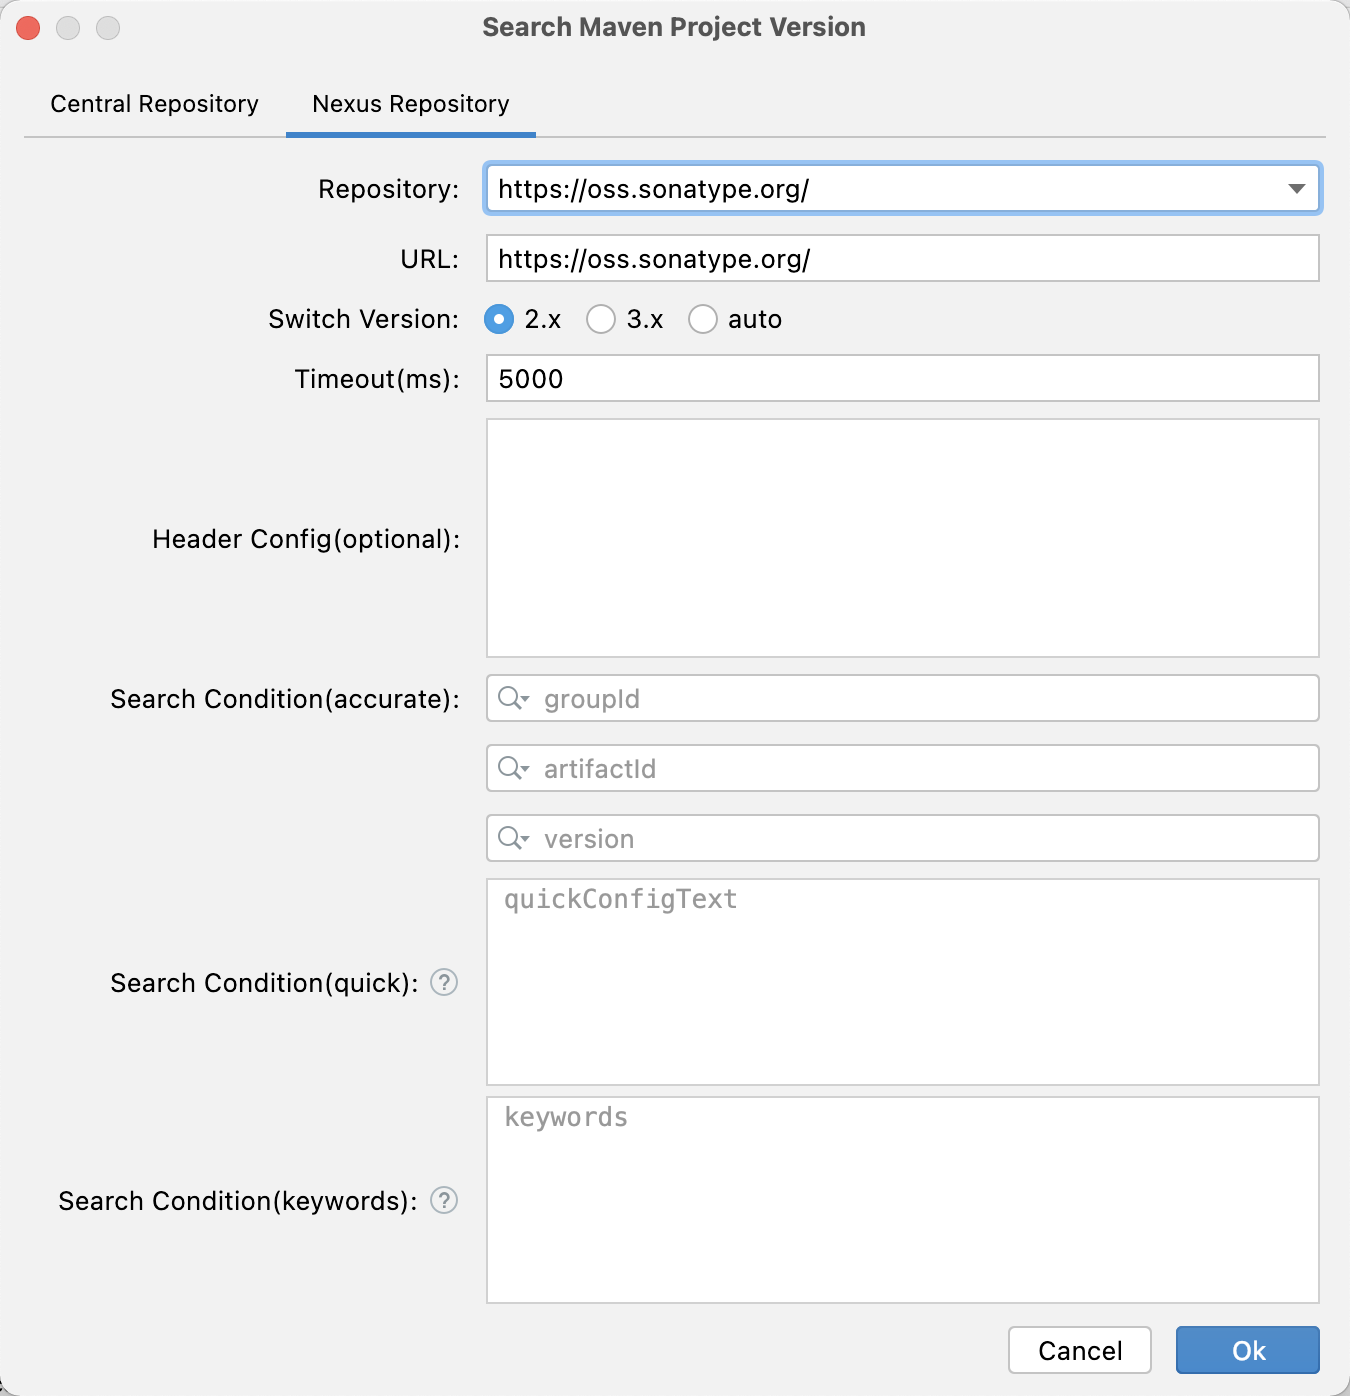Switch to the Central Repository tab

click(154, 104)
